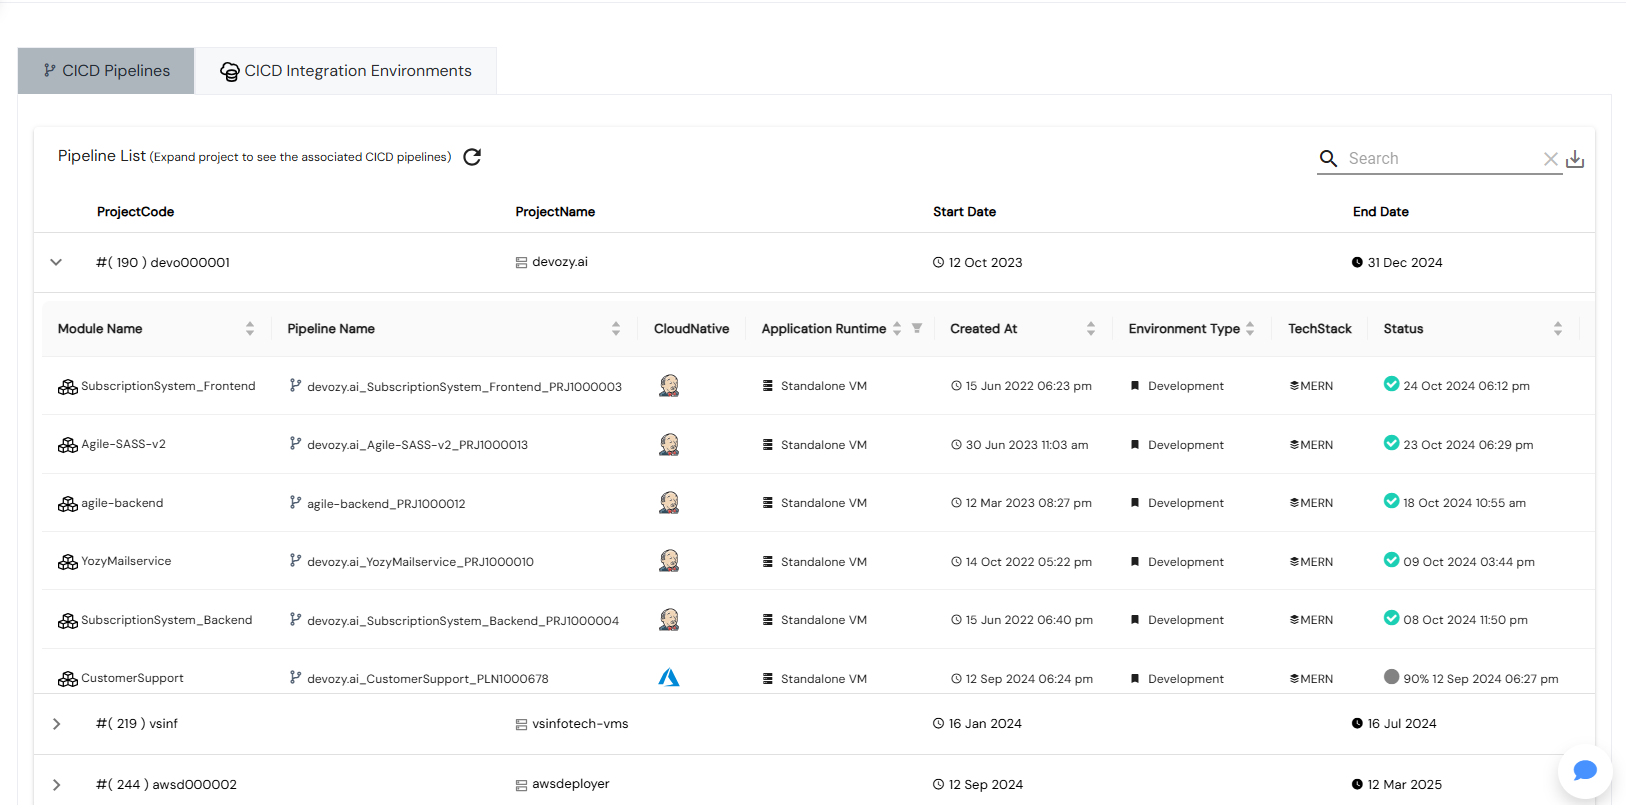The height and width of the screenshot is (805, 1626).
Task: Sort by Environment Type column
Action: (1250, 329)
